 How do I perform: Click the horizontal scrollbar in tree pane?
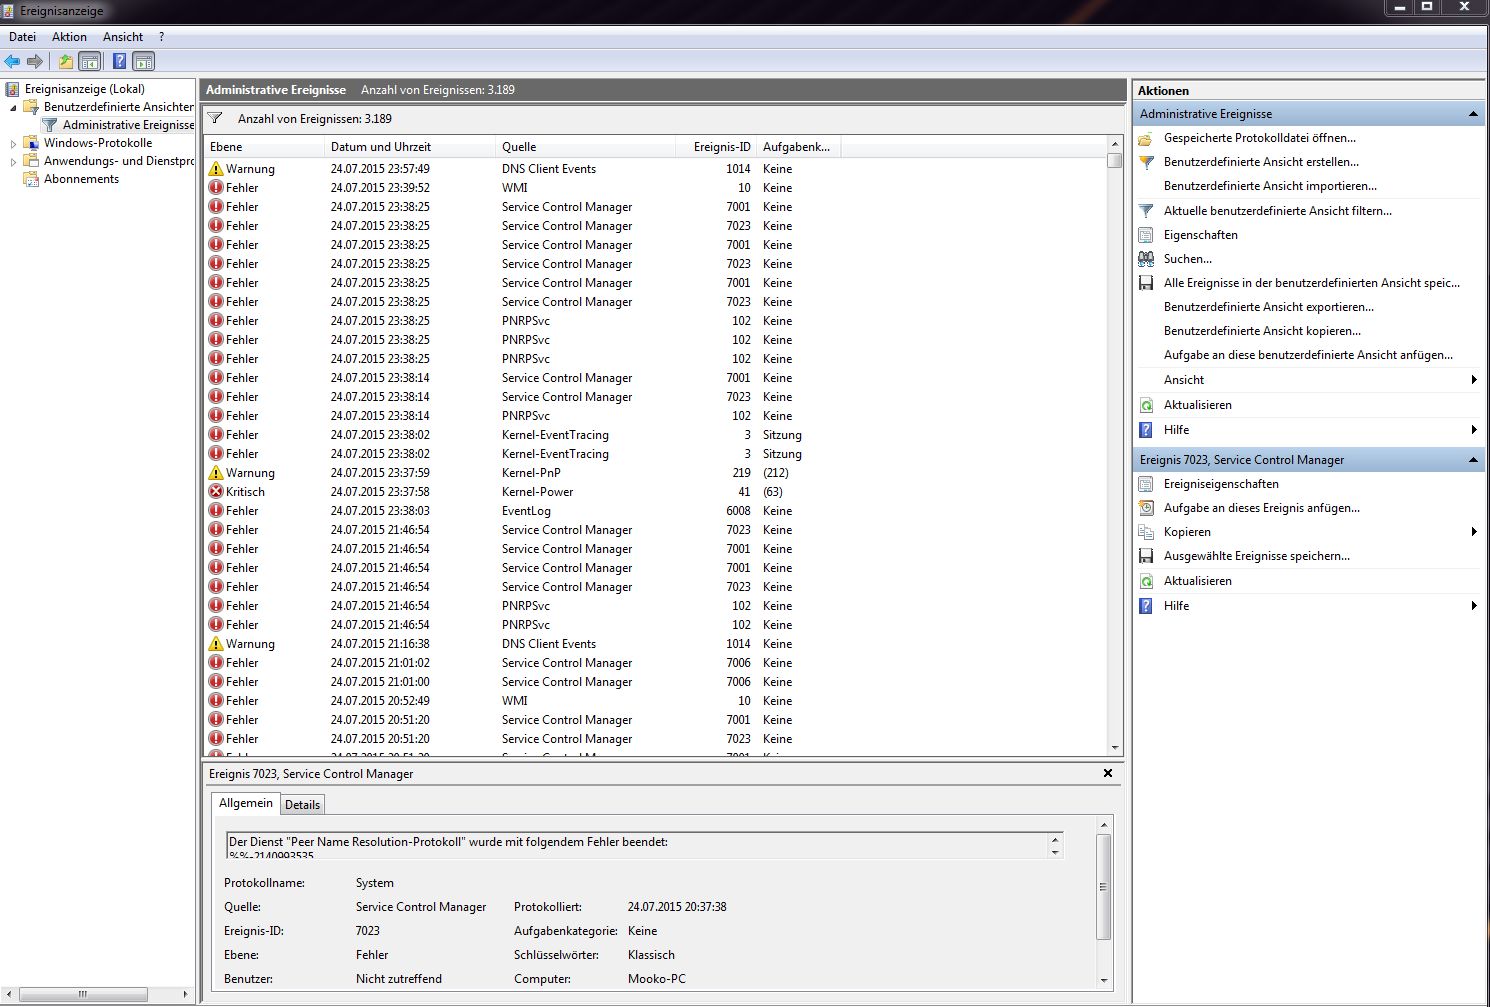(84, 994)
